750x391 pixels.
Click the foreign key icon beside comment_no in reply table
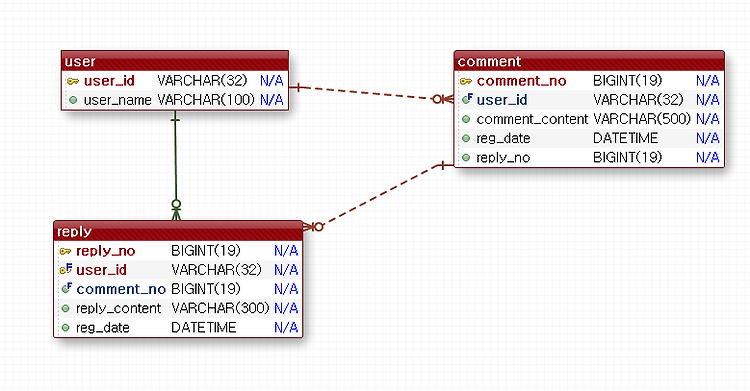click(x=66, y=289)
